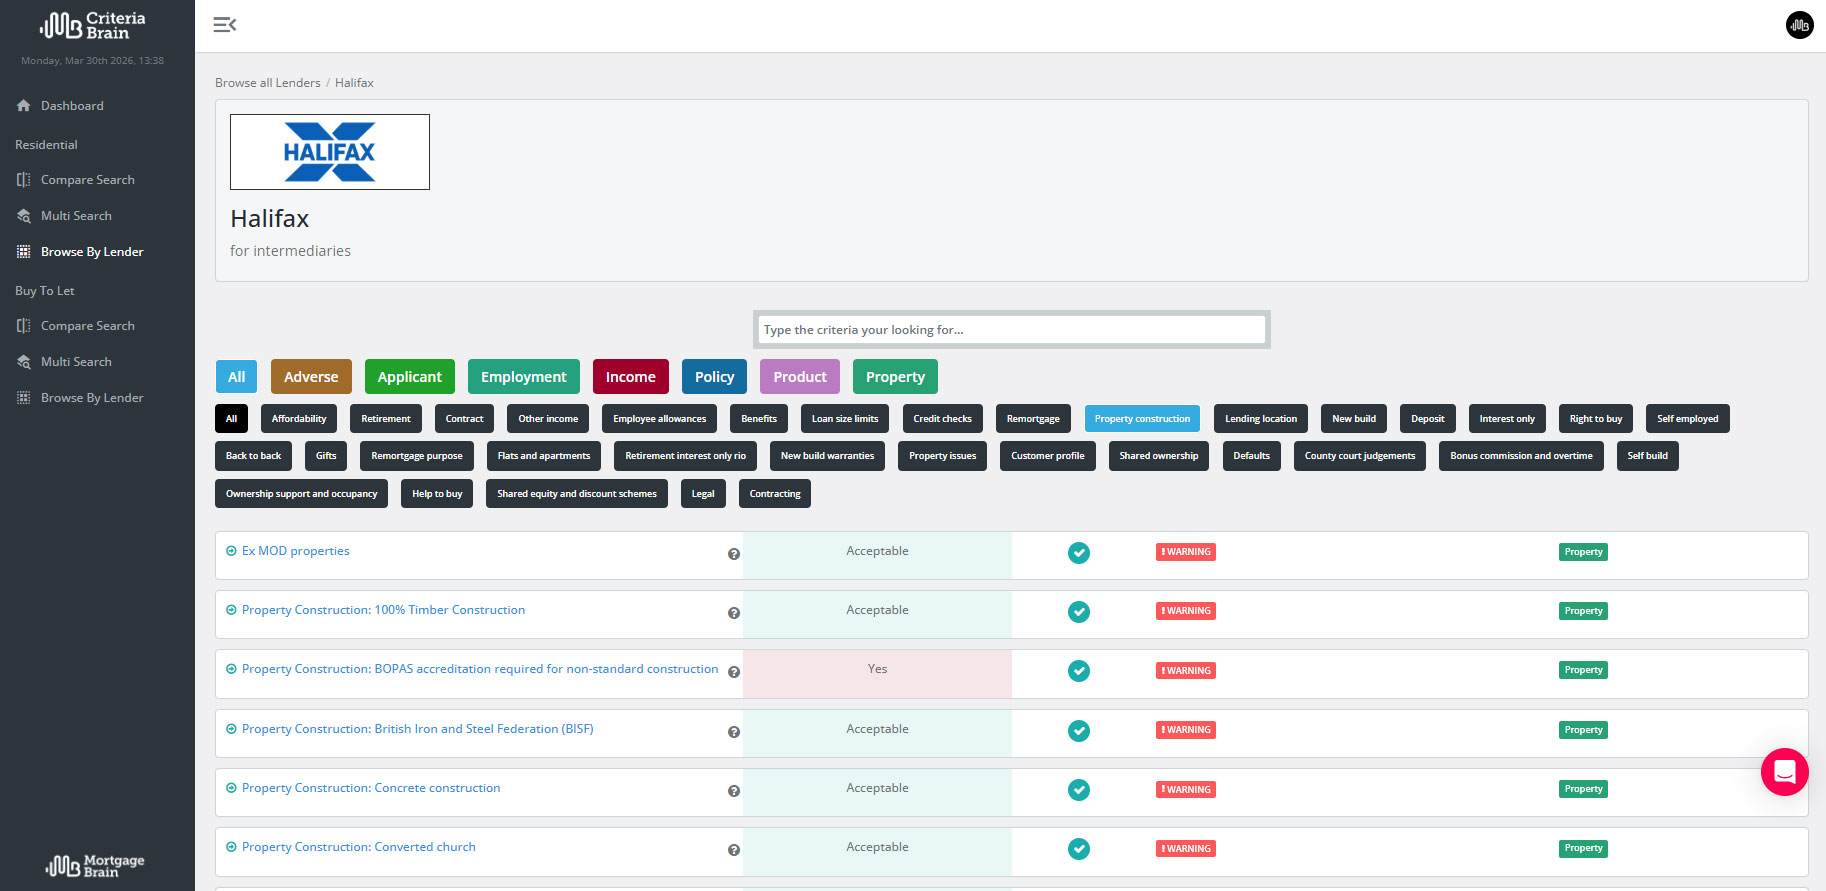Click the WARNING badge on Ex MOD properties
Image resolution: width=1826 pixels, height=891 pixels.
(x=1186, y=552)
